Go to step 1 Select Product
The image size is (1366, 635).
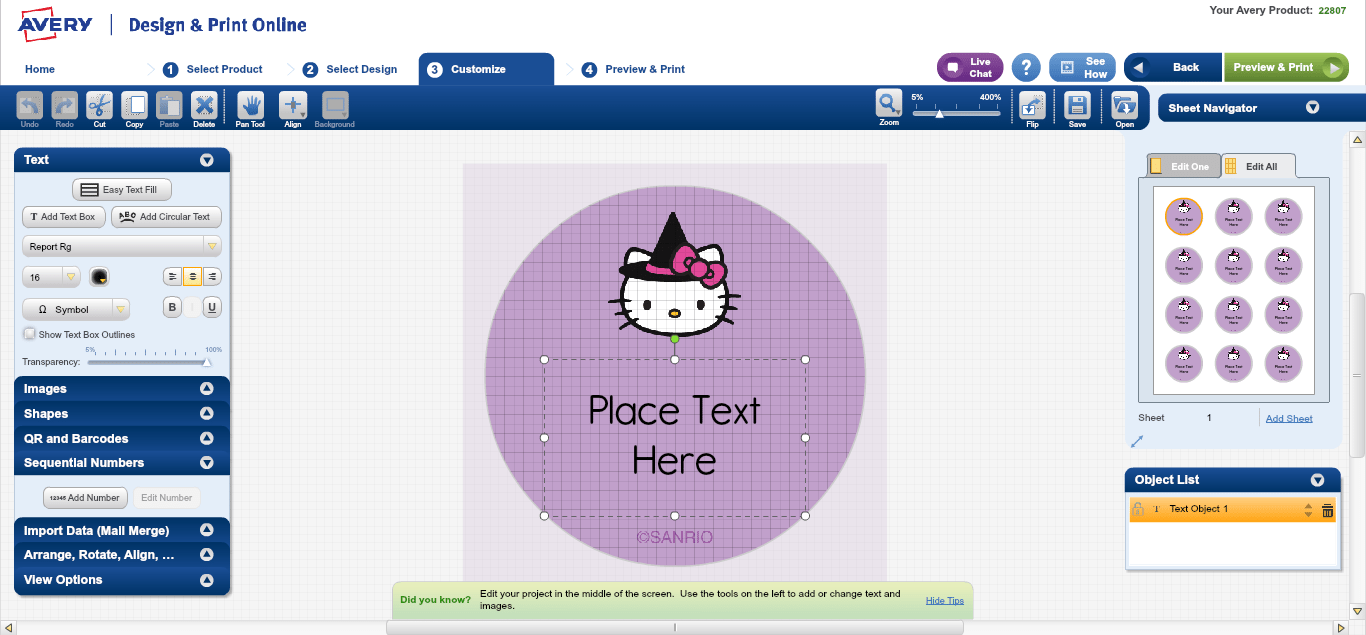212,69
